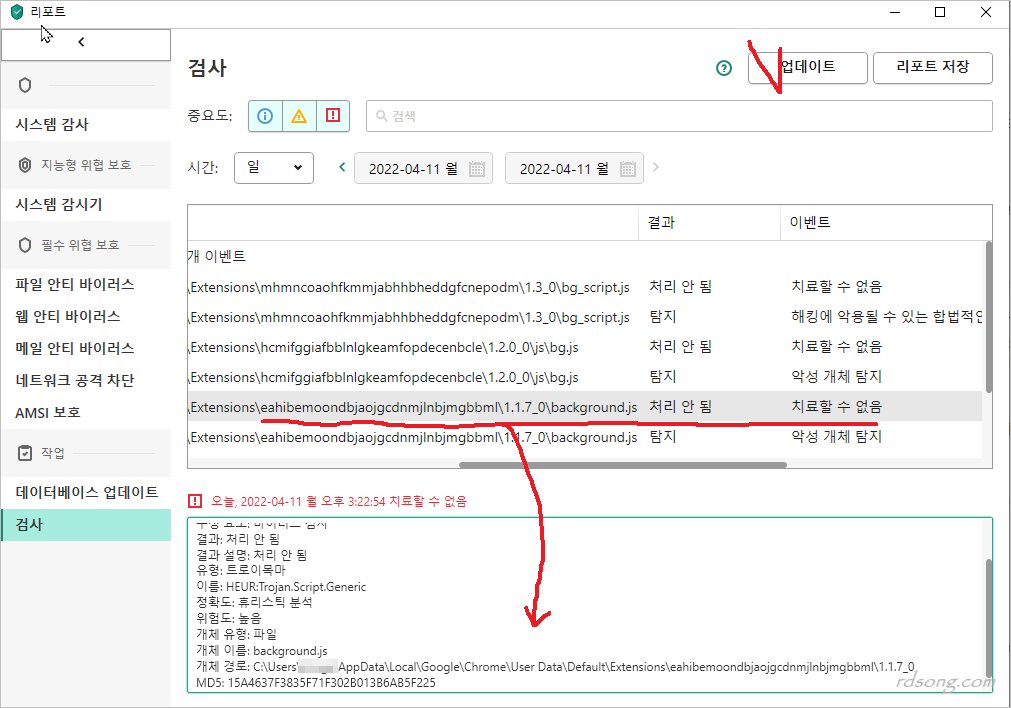Click the 리포트 저장 button

932,67
